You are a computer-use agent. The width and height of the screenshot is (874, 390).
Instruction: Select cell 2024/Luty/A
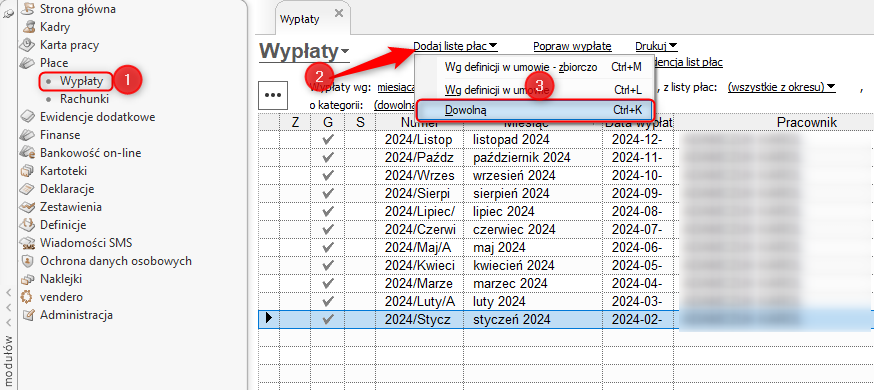click(420, 301)
